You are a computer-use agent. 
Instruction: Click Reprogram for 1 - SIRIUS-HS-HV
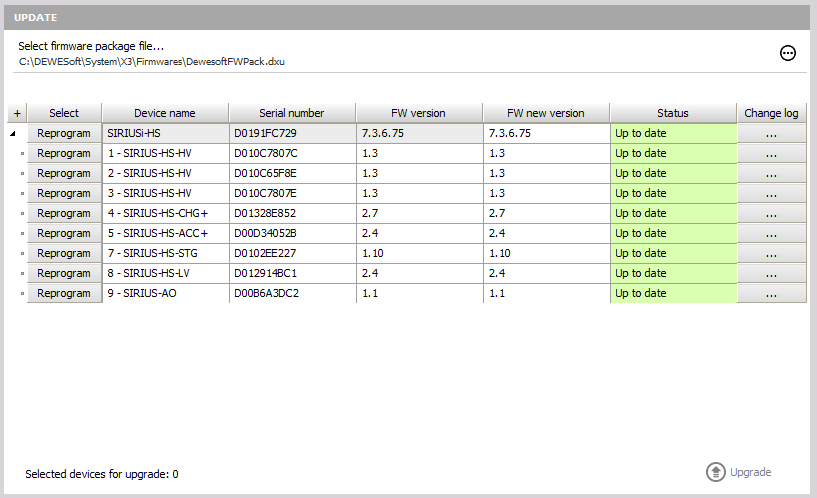pos(64,153)
